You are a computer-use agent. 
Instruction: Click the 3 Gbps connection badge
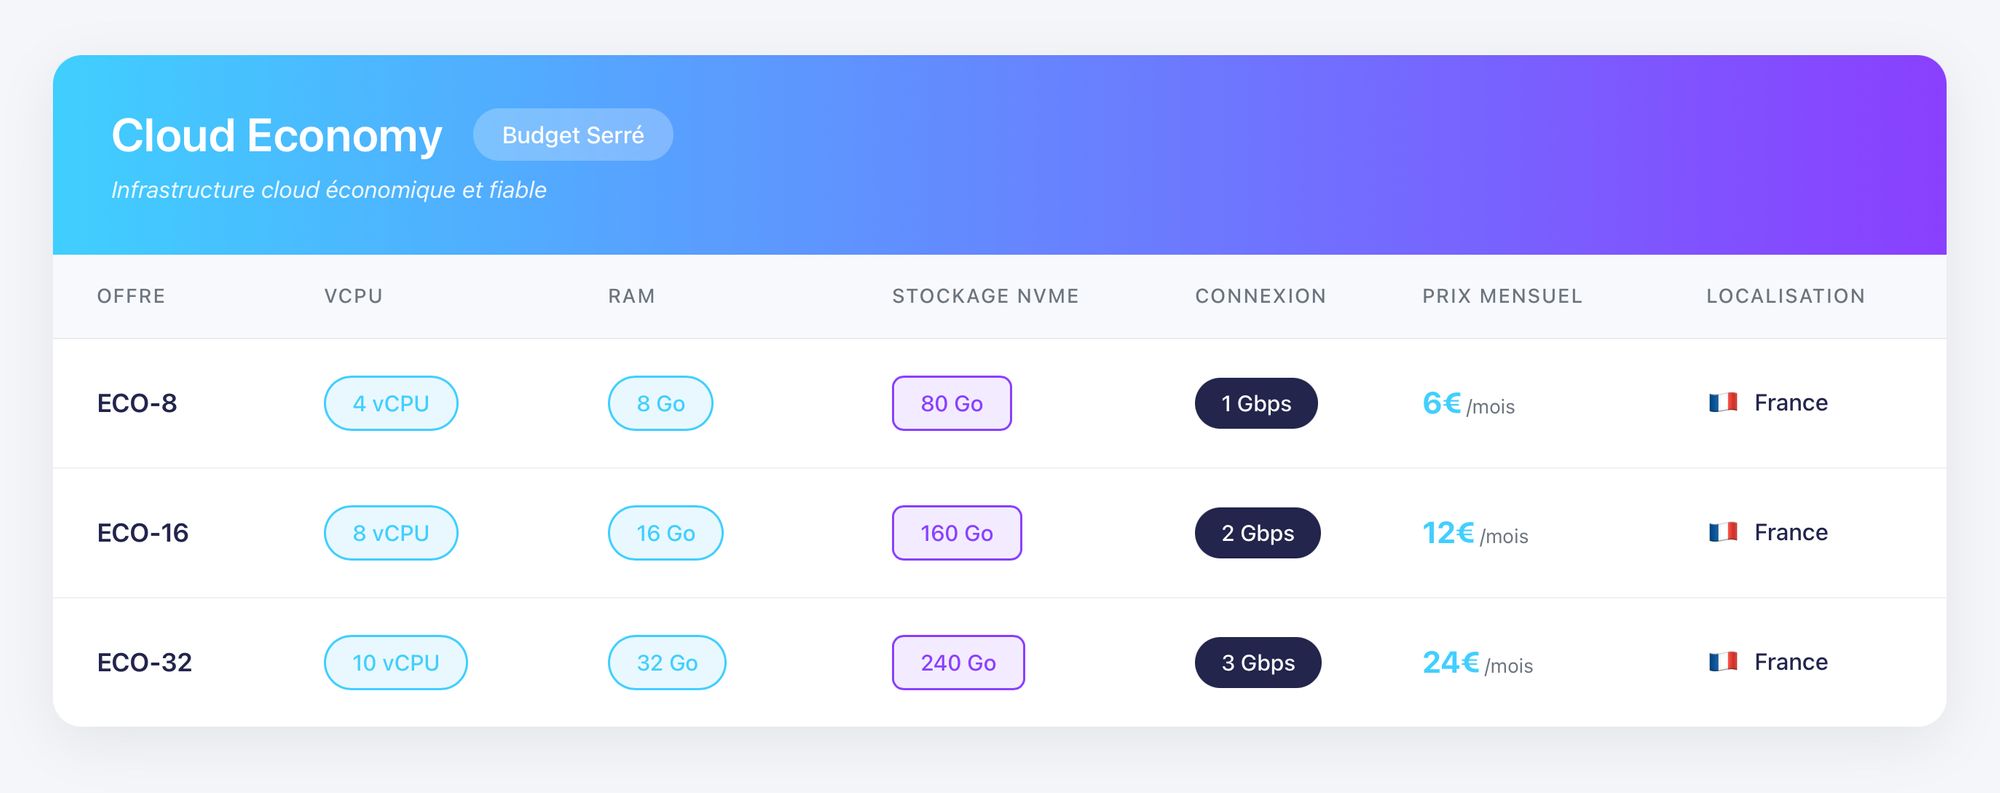pos(1258,662)
